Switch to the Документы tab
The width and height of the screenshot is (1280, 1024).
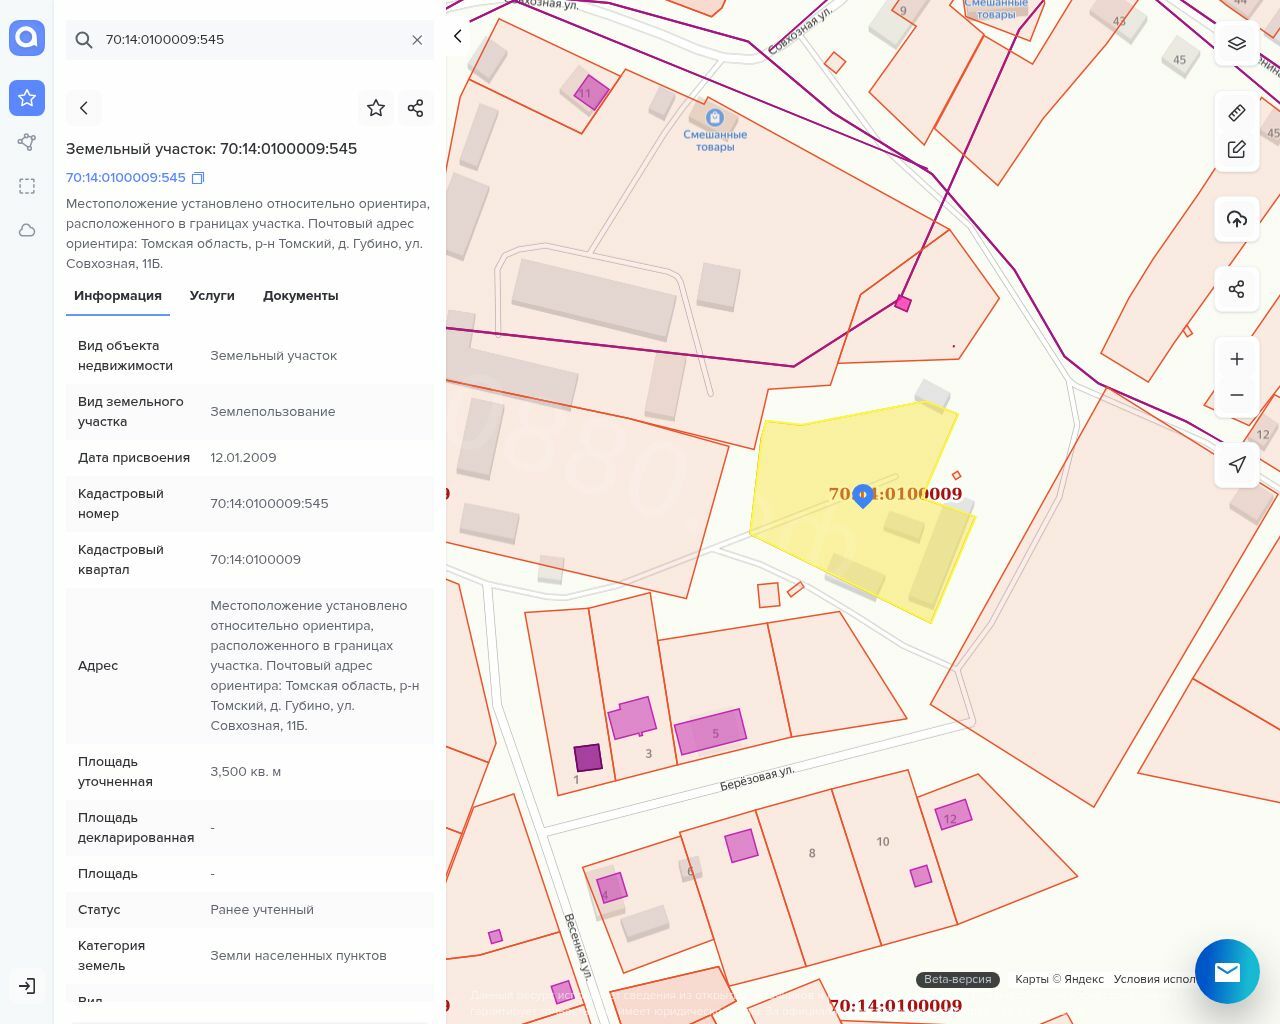click(300, 296)
